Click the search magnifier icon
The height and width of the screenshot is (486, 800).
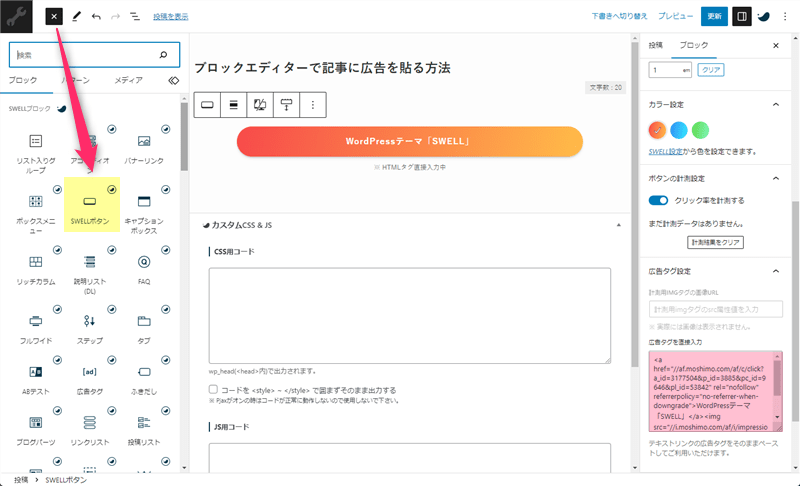pyautogui.click(x=163, y=55)
